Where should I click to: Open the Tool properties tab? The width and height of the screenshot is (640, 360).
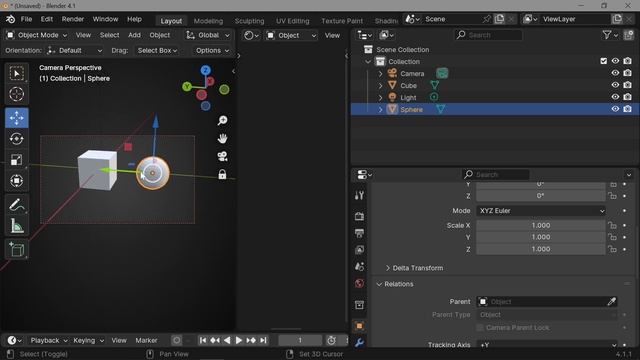coord(359,196)
